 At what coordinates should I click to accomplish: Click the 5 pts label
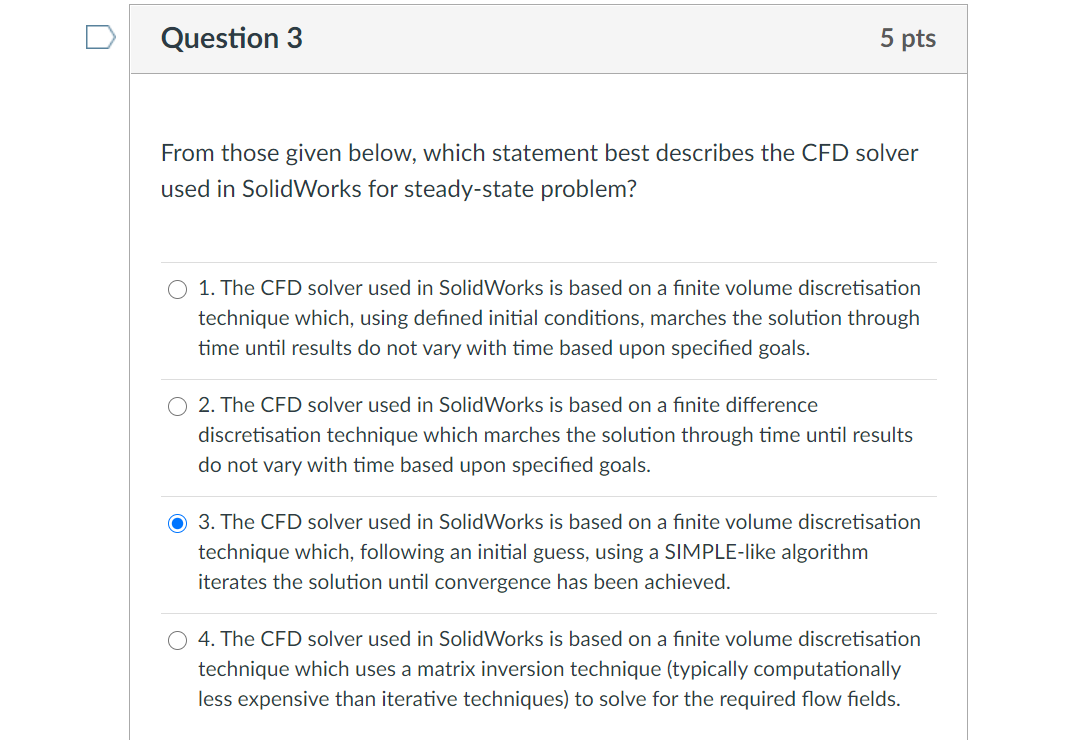click(x=908, y=38)
